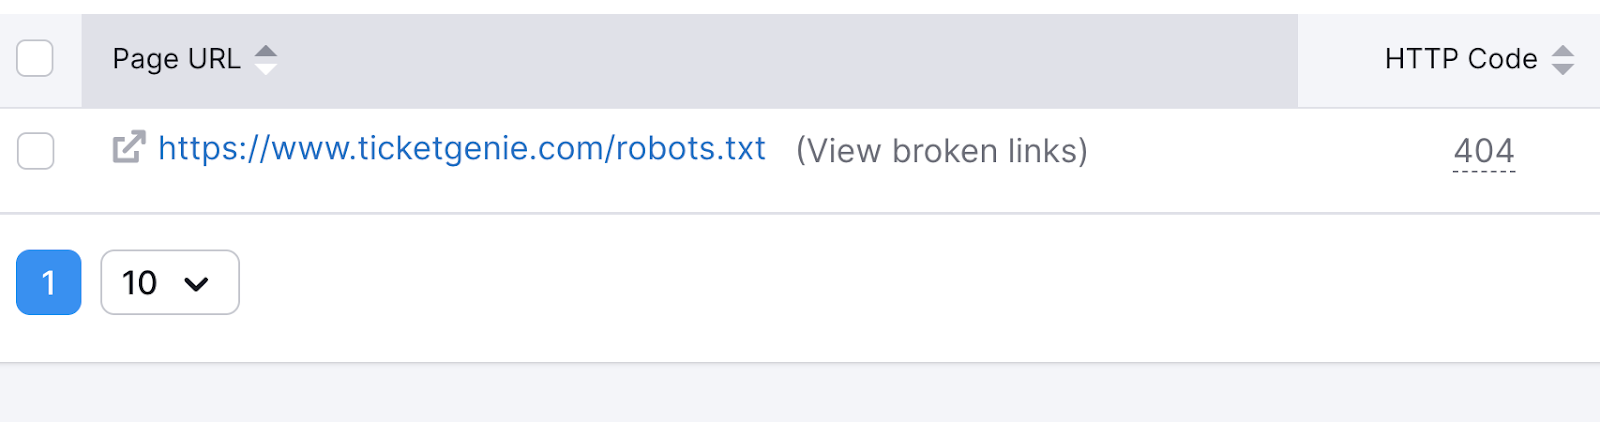Open the ticketgenie.com/robots.txt link
The width and height of the screenshot is (1600, 422).
[x=462, y=148]
